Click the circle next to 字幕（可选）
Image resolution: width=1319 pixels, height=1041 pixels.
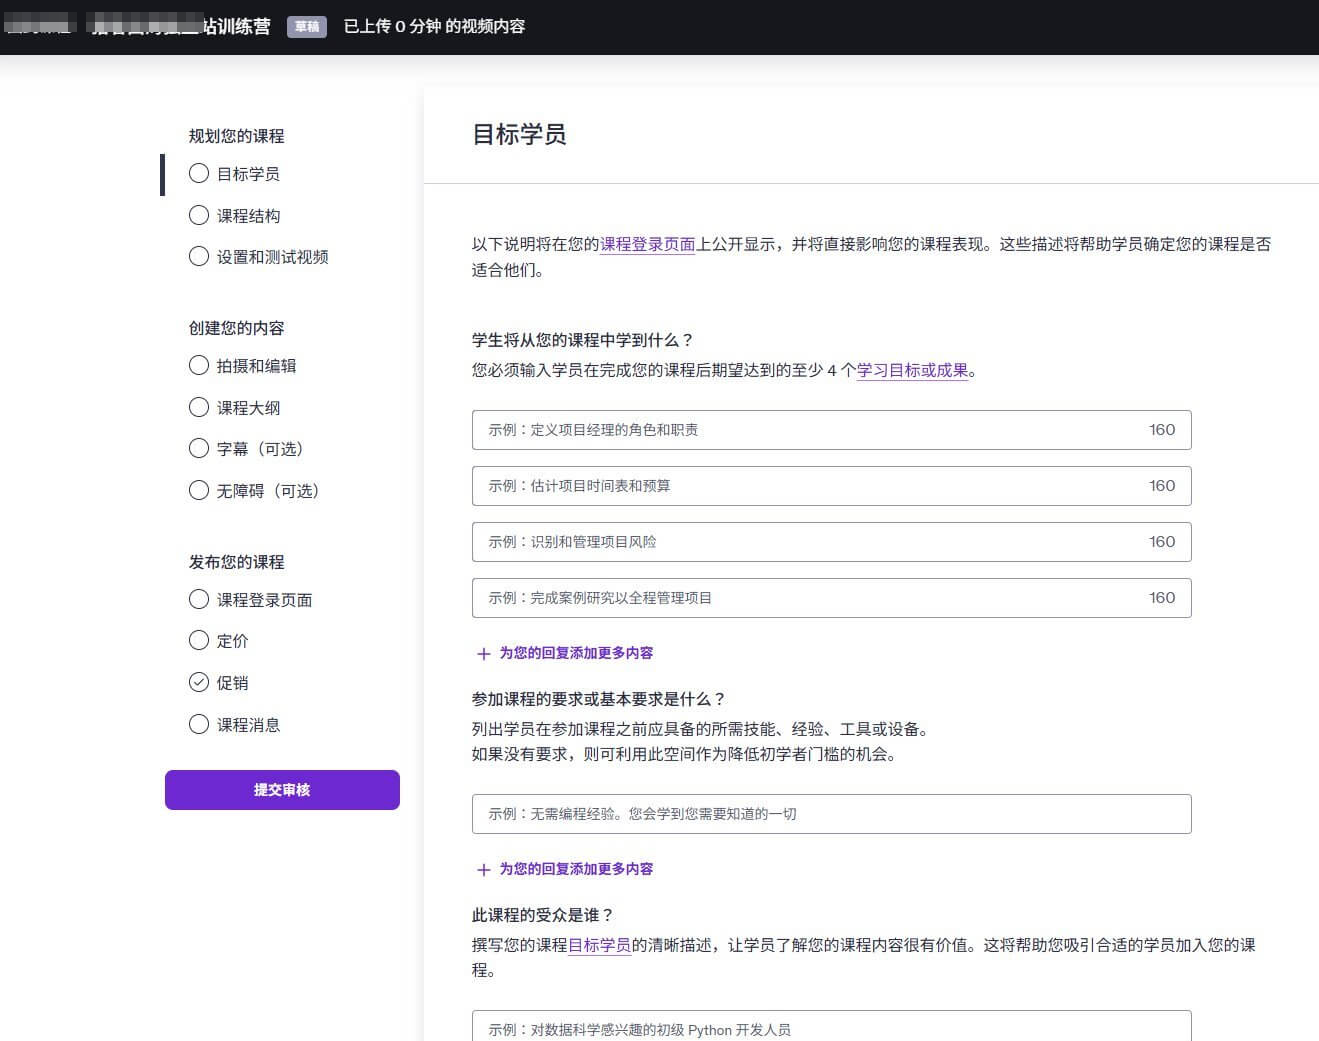(x=199, y=448)
